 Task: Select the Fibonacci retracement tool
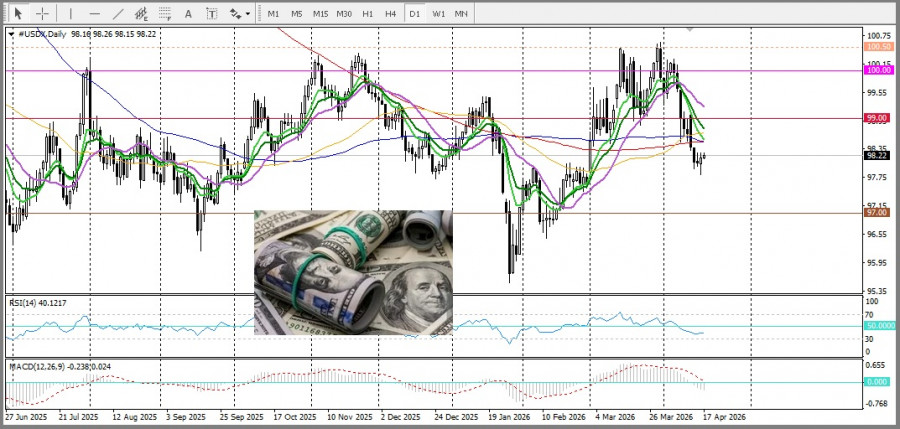point(166,13)
